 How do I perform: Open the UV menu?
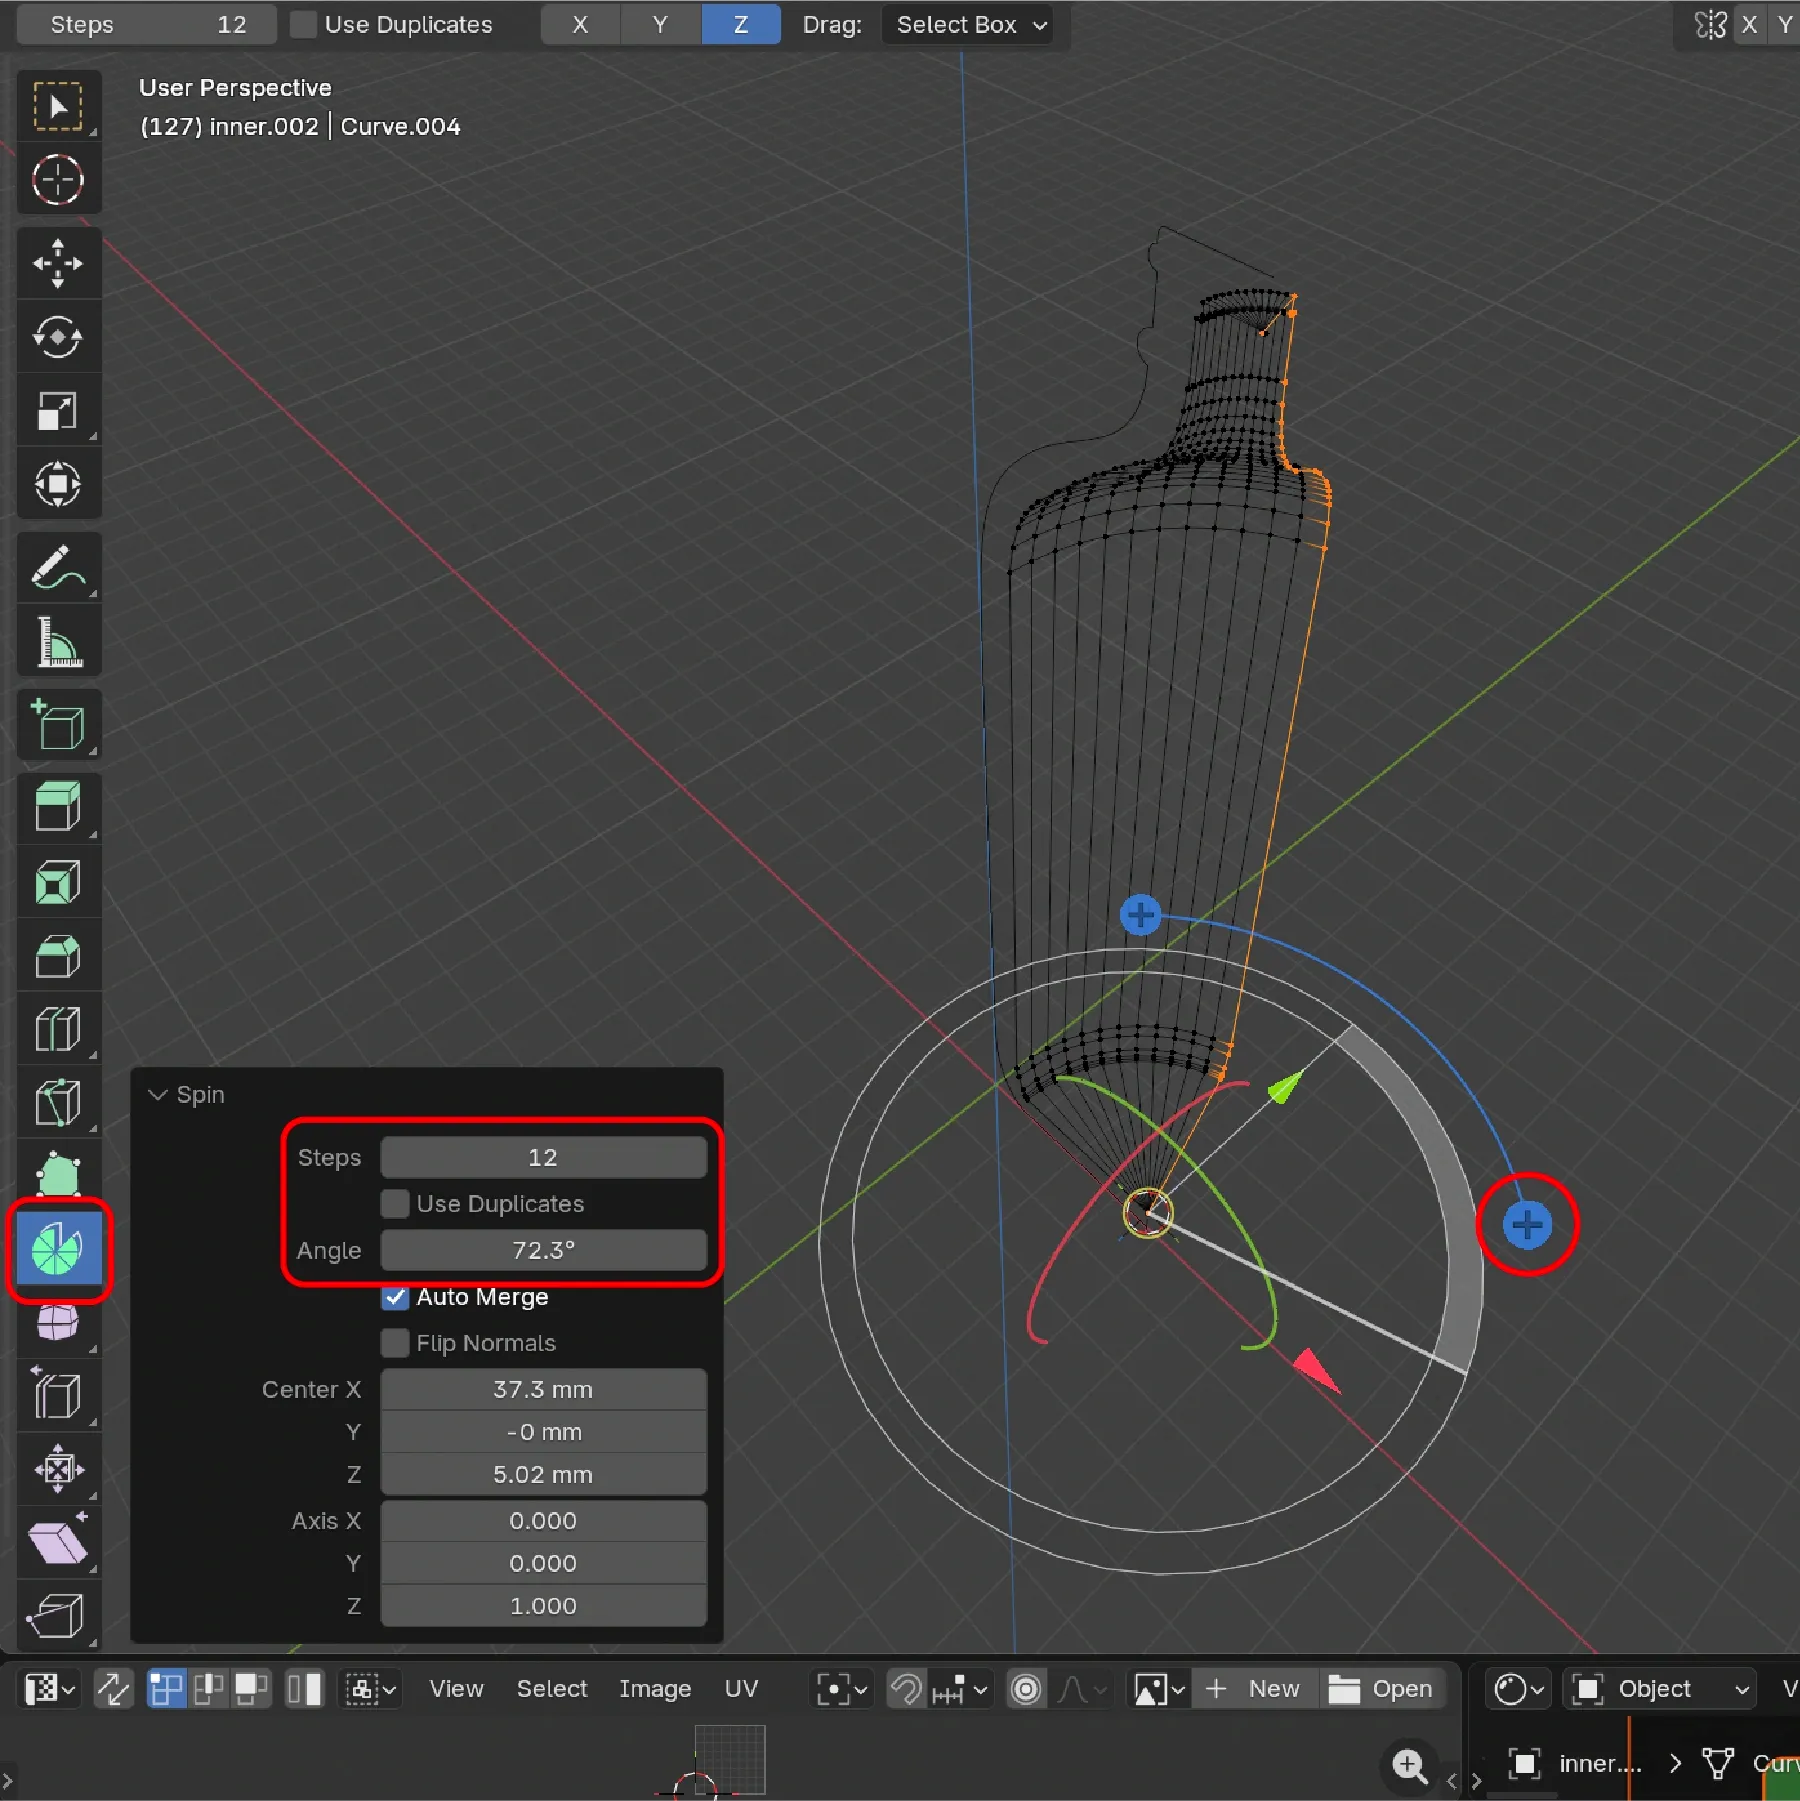[x=741, y=1689]
